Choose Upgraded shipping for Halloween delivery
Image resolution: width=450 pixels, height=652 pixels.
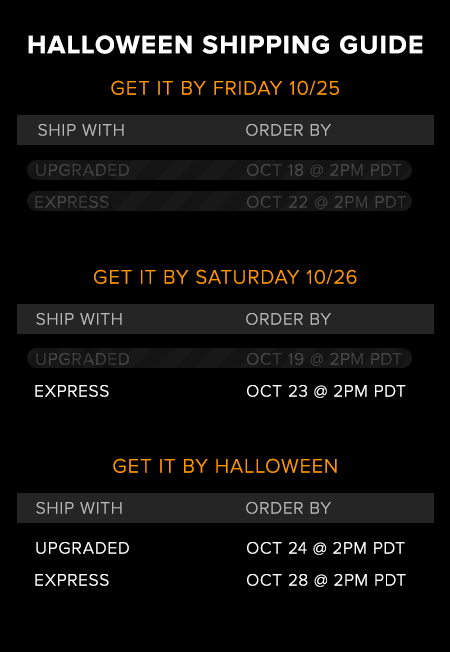(x=82, y=548)
